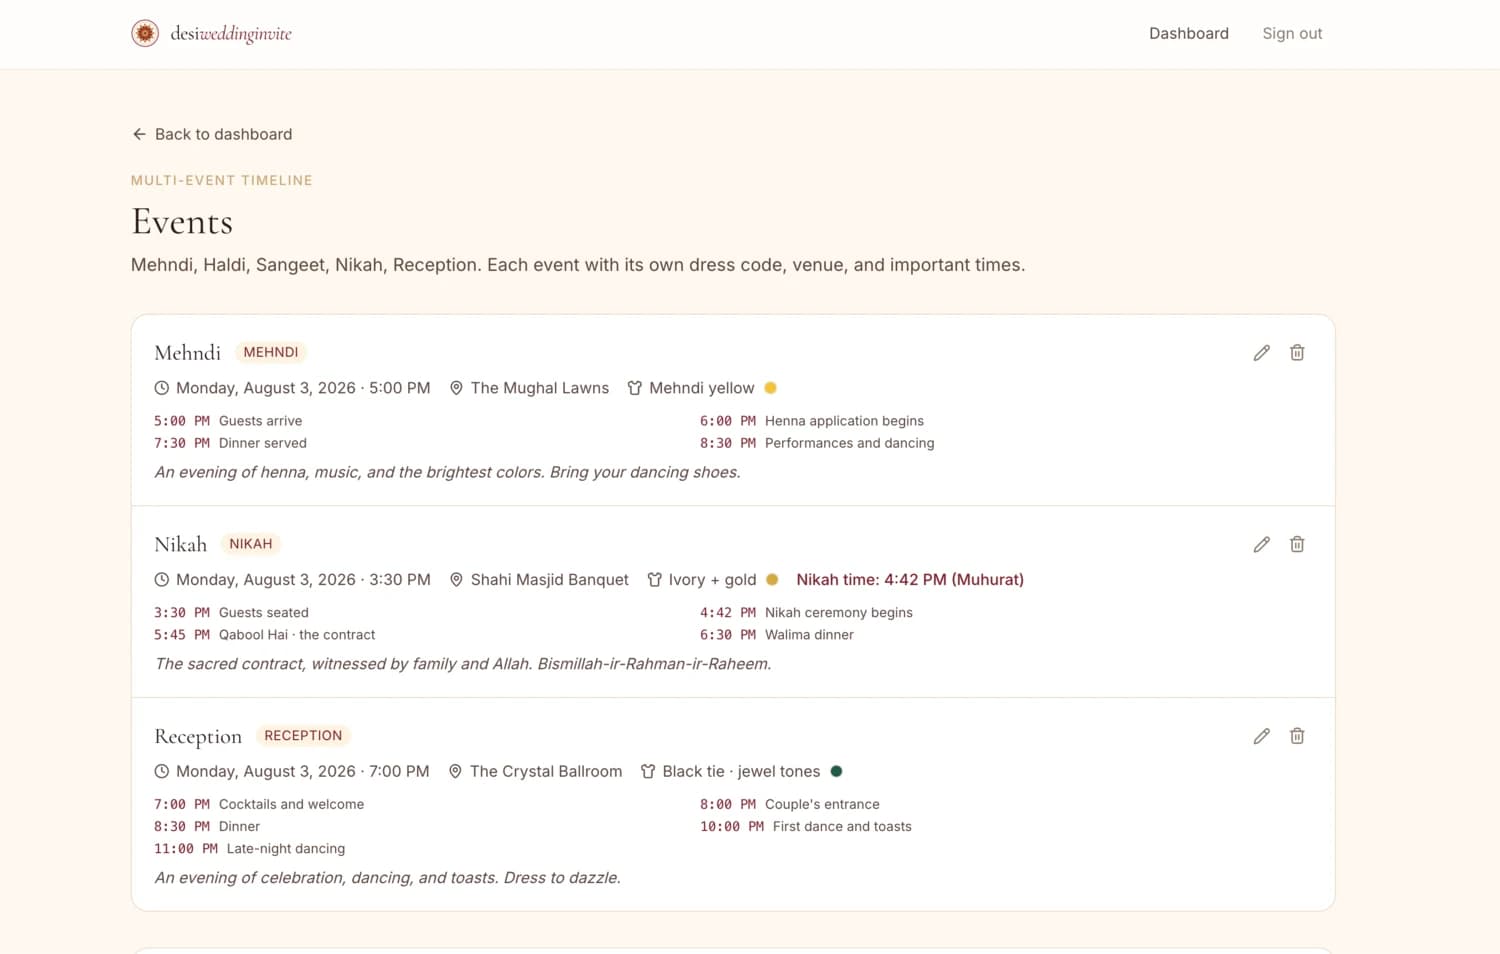Click the Mehndi event title
1500x954 pixels.
click(188, 353)
